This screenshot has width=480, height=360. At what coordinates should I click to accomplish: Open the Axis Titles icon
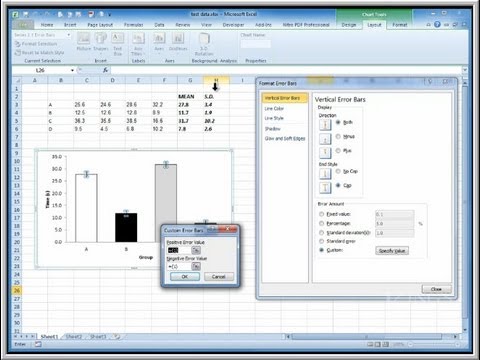pos(138,39)
